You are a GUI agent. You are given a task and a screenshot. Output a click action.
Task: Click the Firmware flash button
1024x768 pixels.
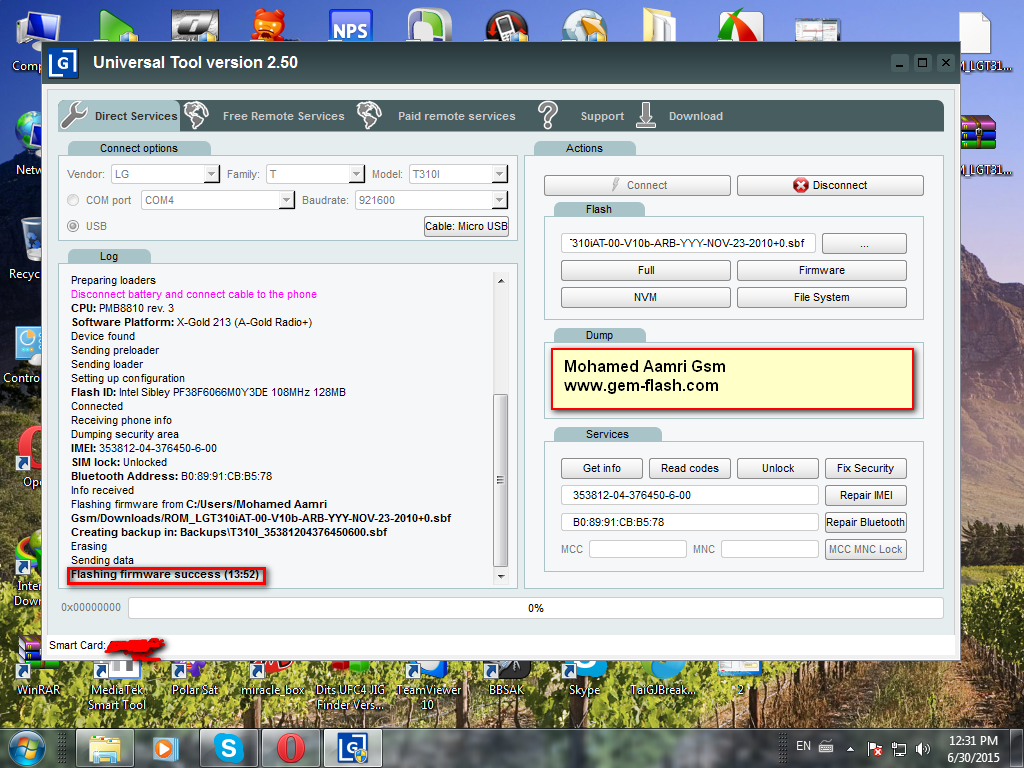822,270
